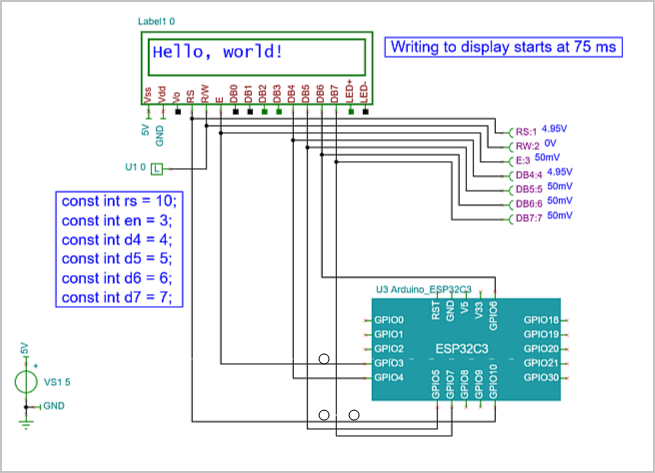Select the DB4:4 voltage probe
Viewport: 655px width, 473px height.
pyautogui.click(x=528, y=174)
